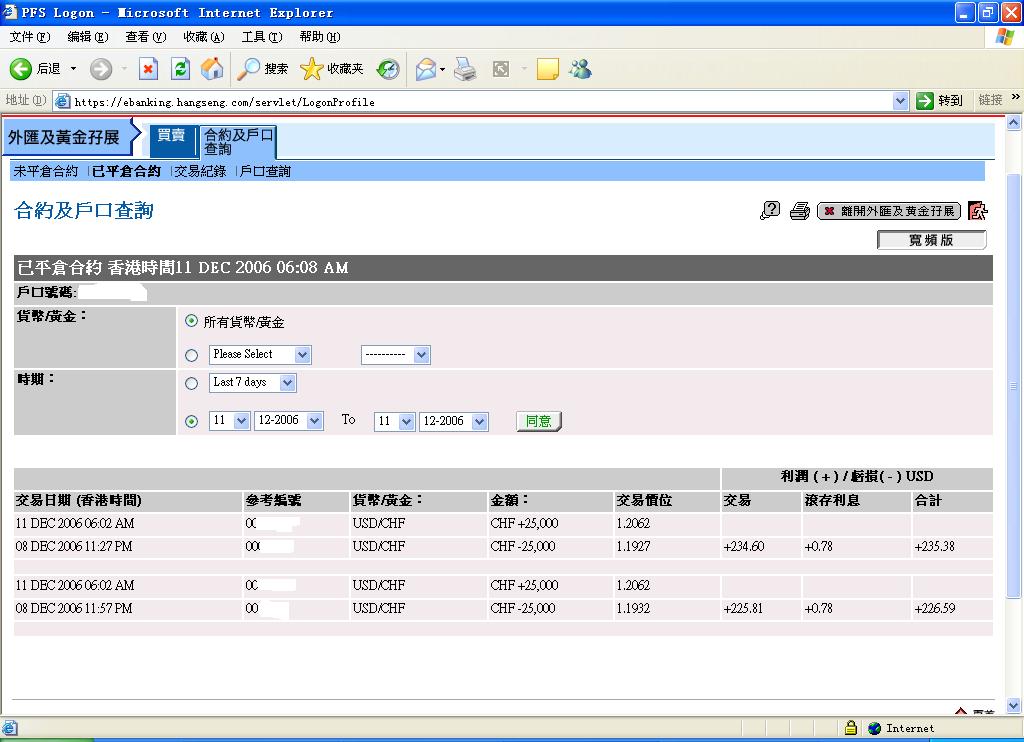Viewport: 1024px width, 742px height.
Task: Open the end month 12-2006 dropdown
Action: 454,421
